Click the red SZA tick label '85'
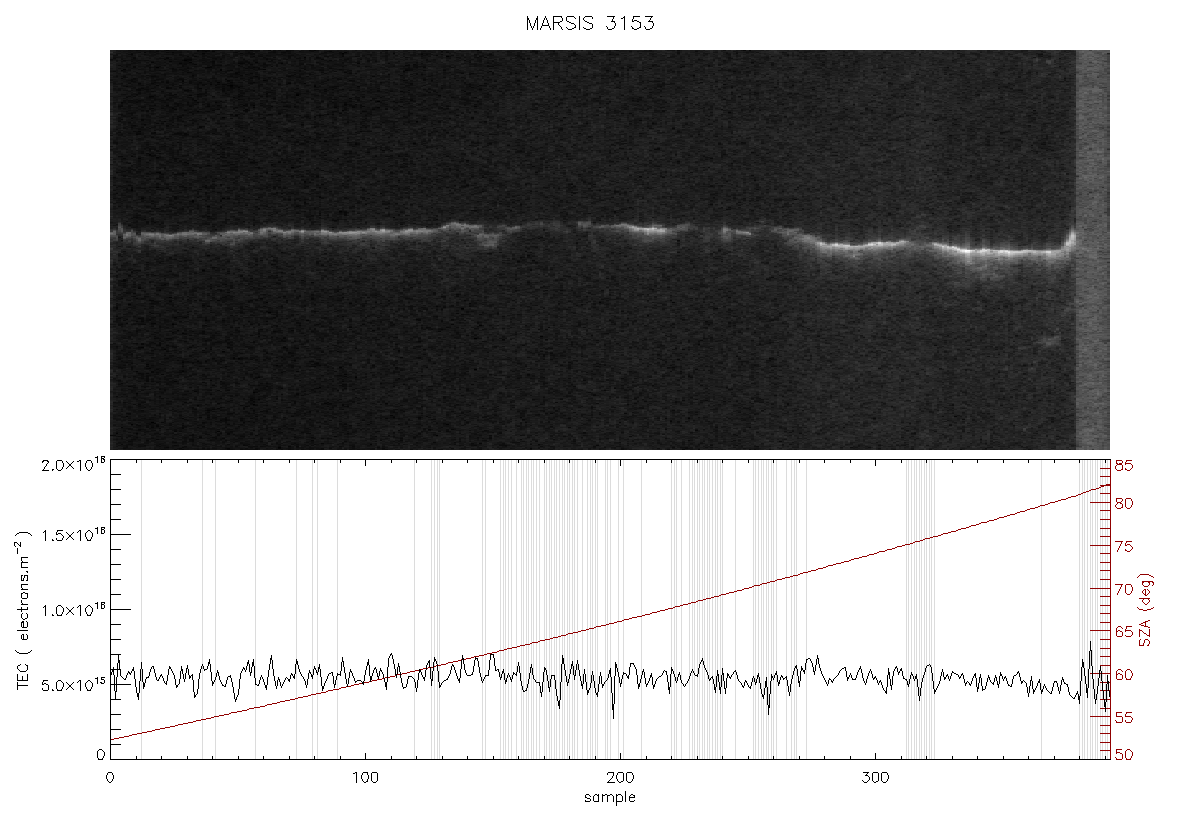The width and height of the screenshot is (1180, 830). [x=1124, y=467]
